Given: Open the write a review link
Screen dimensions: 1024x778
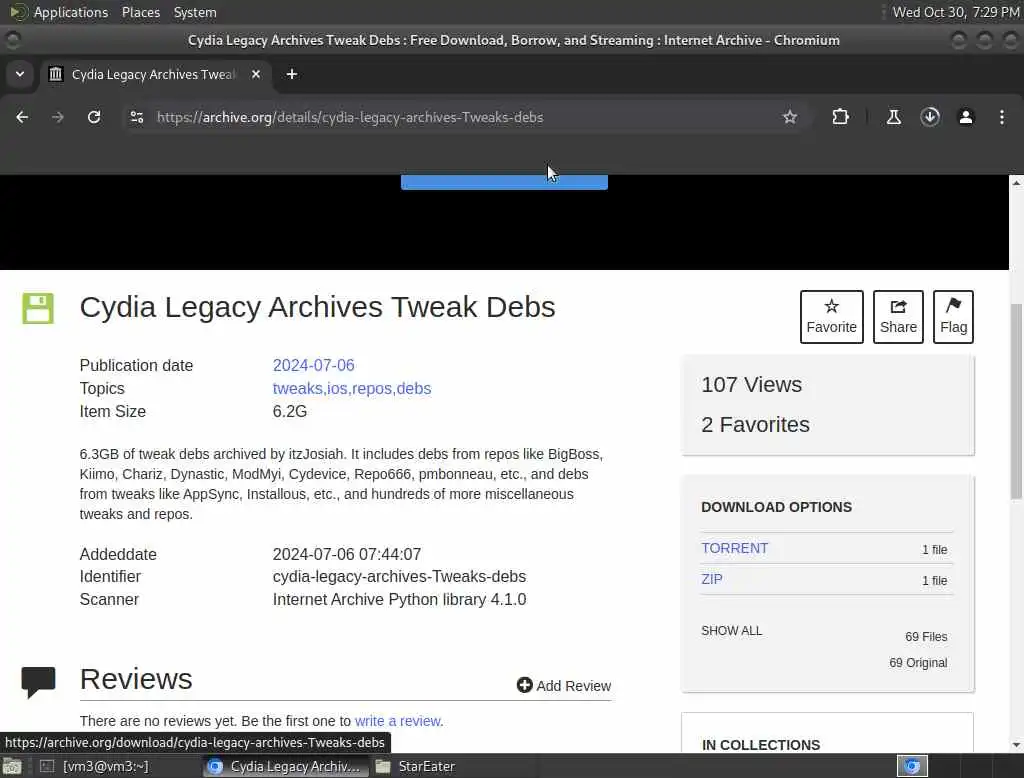Looking at the screenshot, I should (x=398, y=721).
